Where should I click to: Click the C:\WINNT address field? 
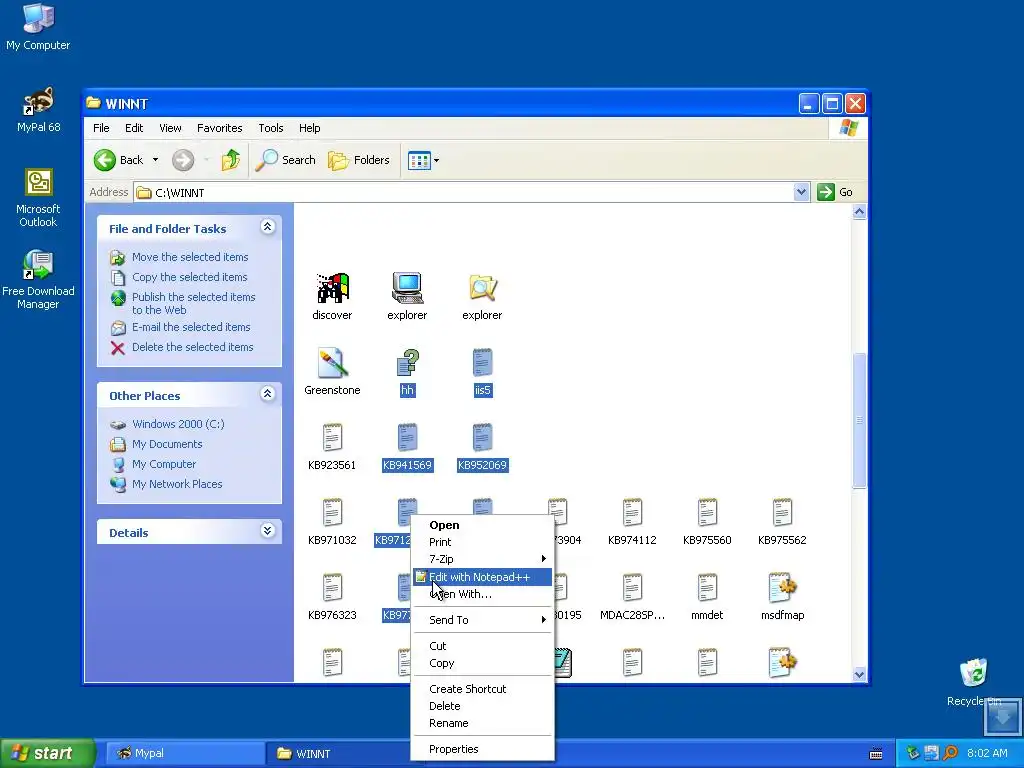pyautogui.click(x=464, y=193)
